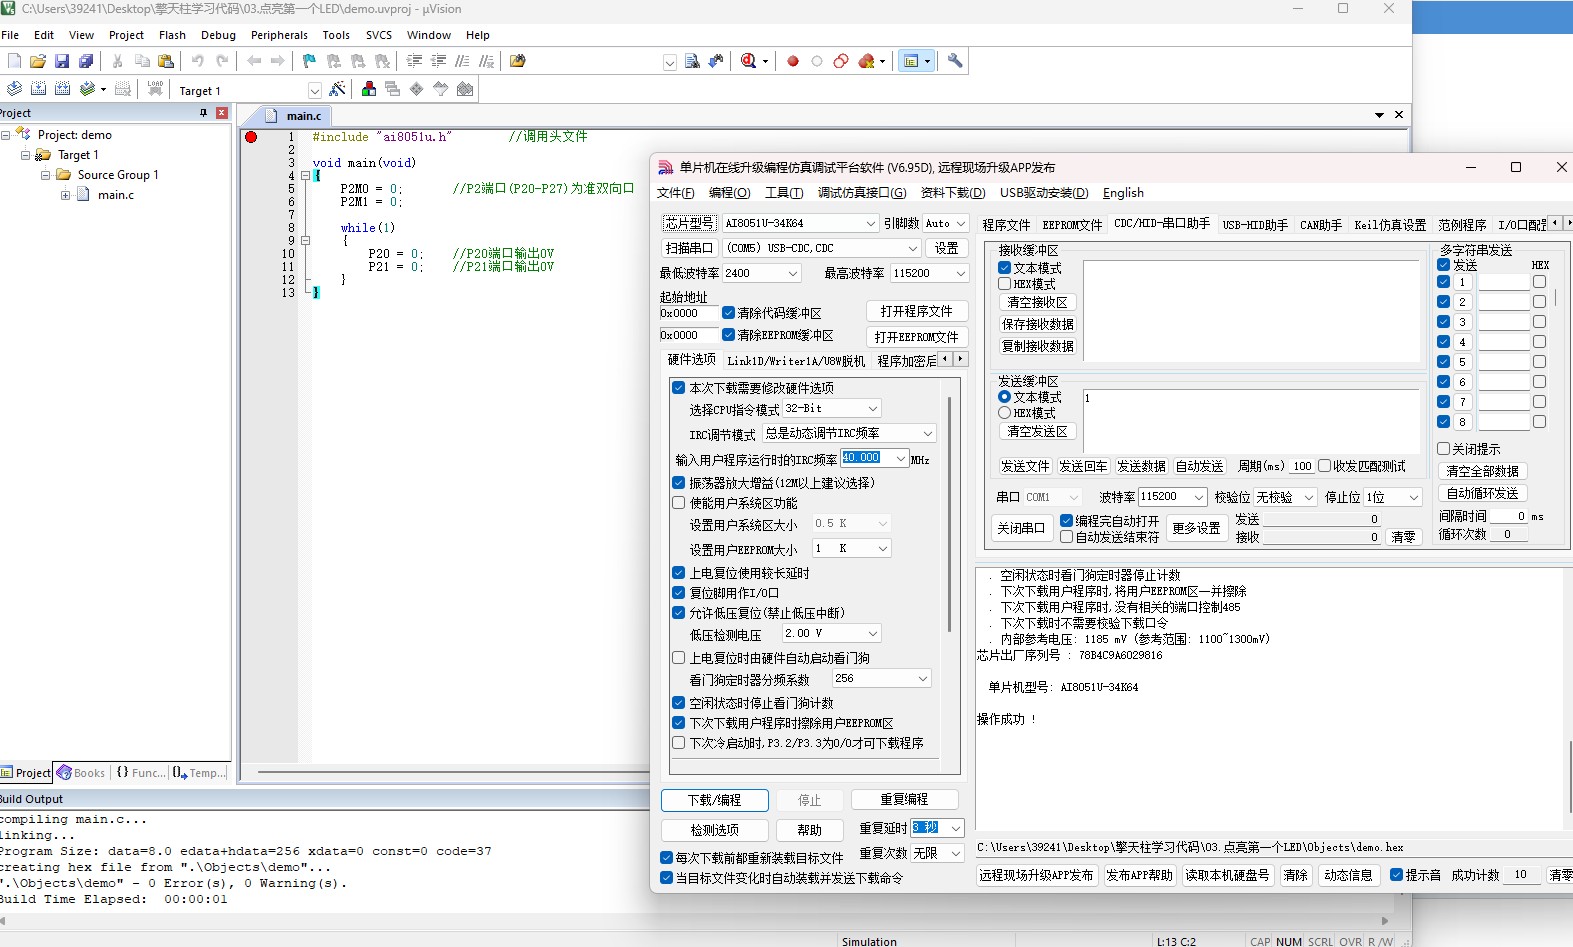
Task: Start the debug session magnifier icon
Action: point(748,61)
